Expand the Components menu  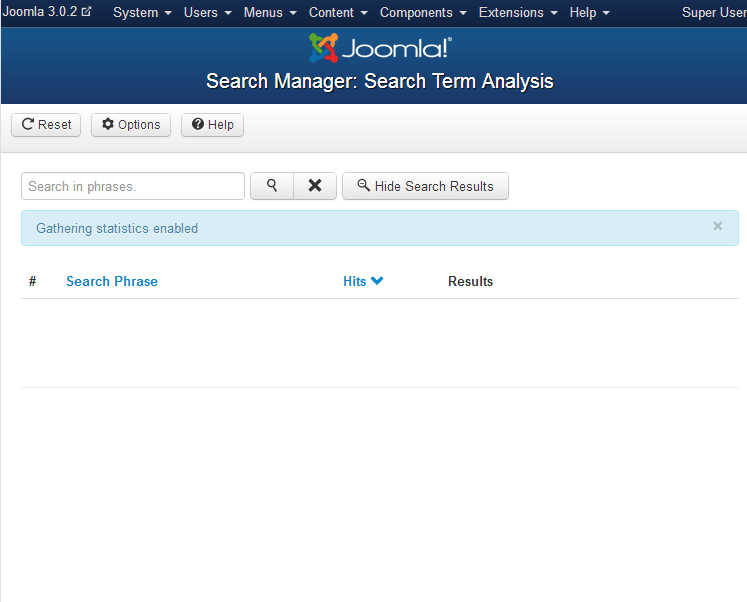423,12
